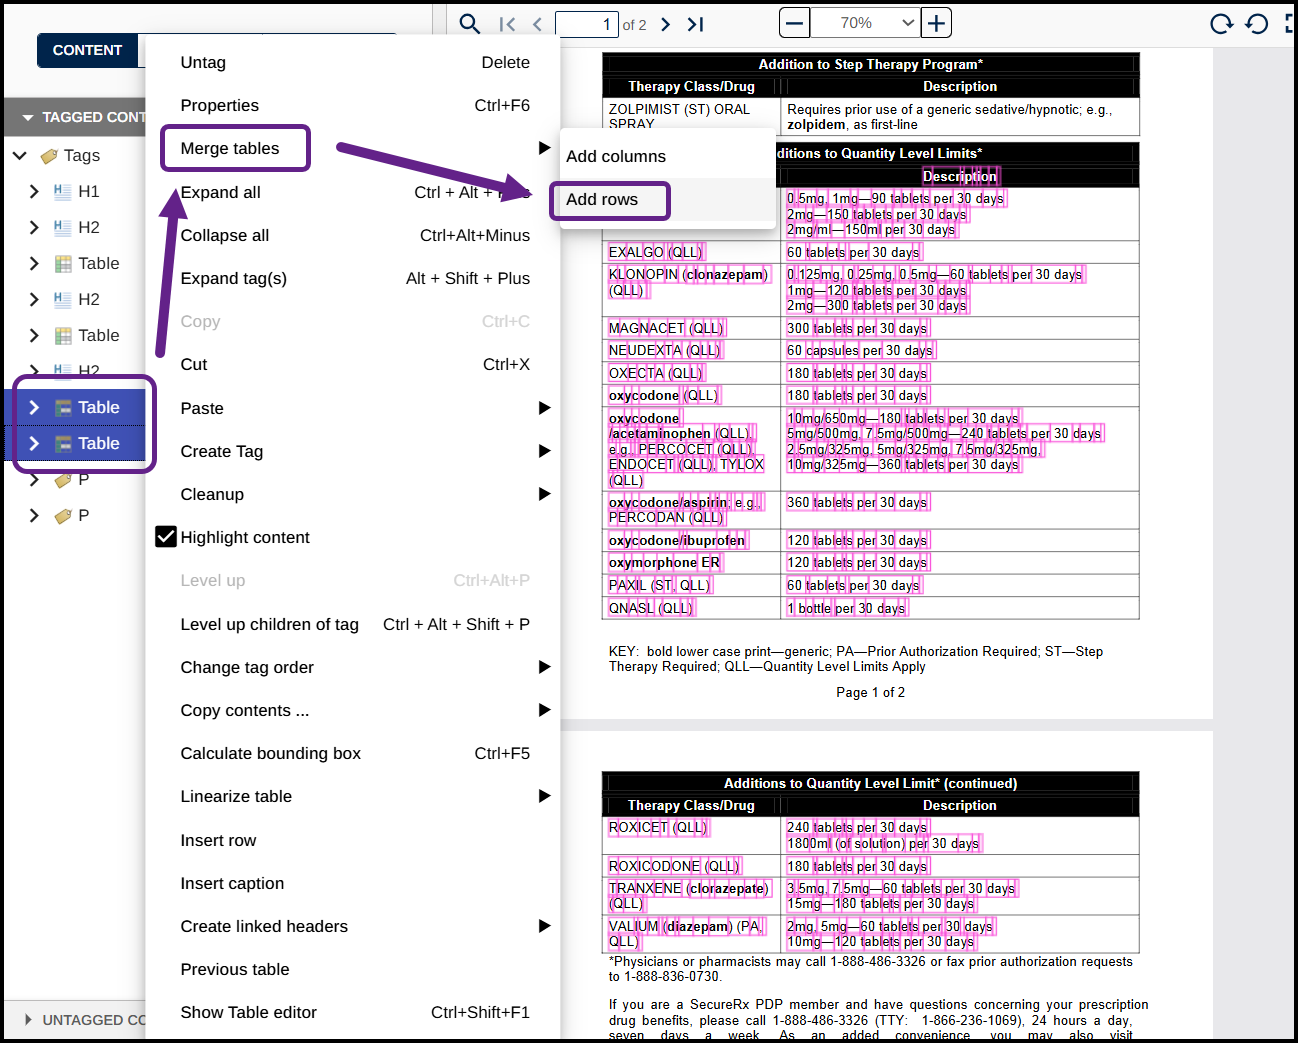The image size is (1298, 1043).
Task: Click the Tags root tag icon
Action: (x=48, y=156)
